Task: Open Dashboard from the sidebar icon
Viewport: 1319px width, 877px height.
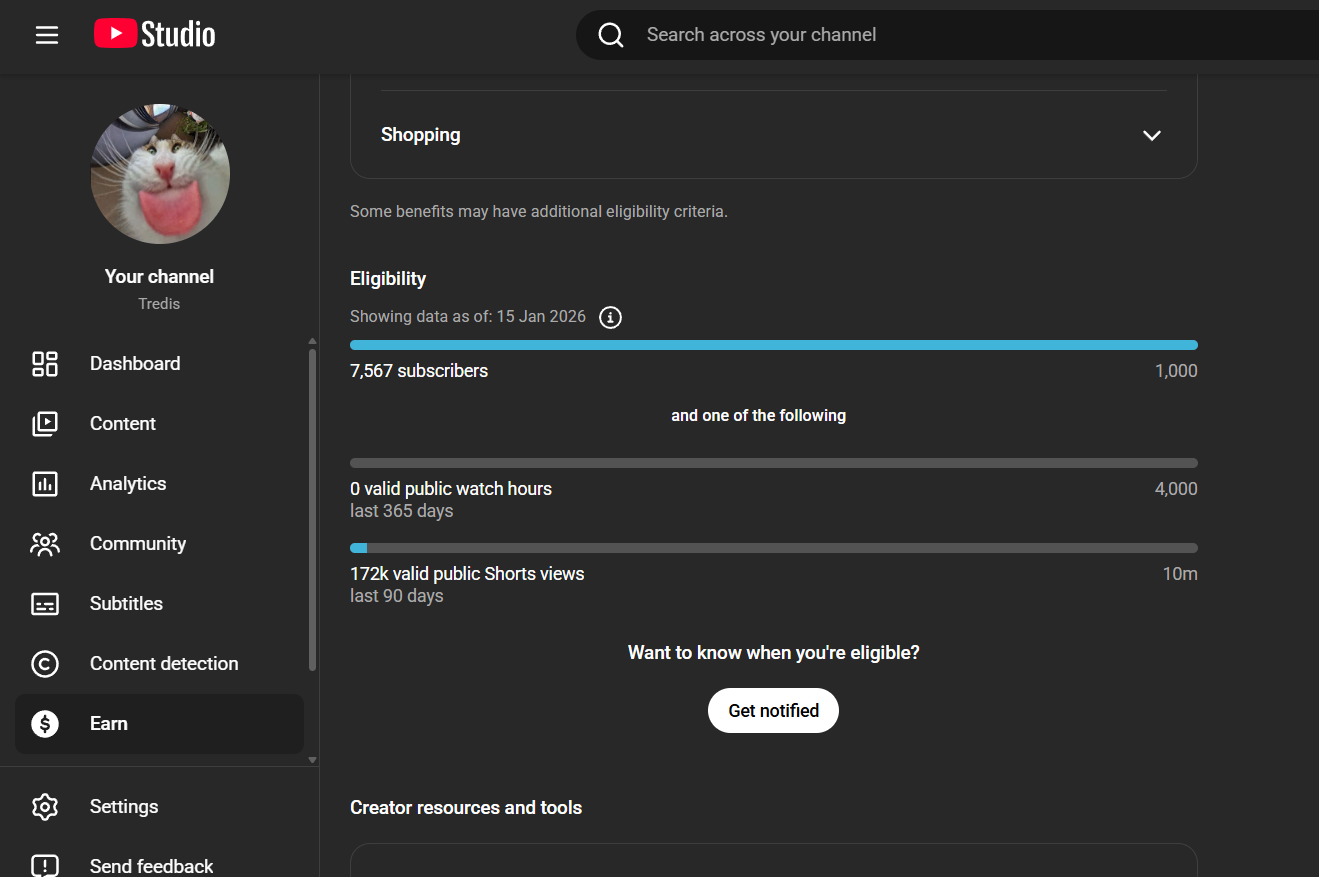Action: tap(45, 364)
